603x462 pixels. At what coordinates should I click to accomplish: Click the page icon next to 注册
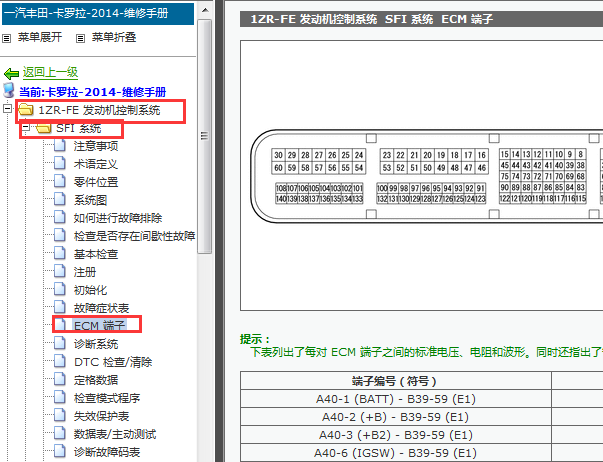[x=60, y=272]
